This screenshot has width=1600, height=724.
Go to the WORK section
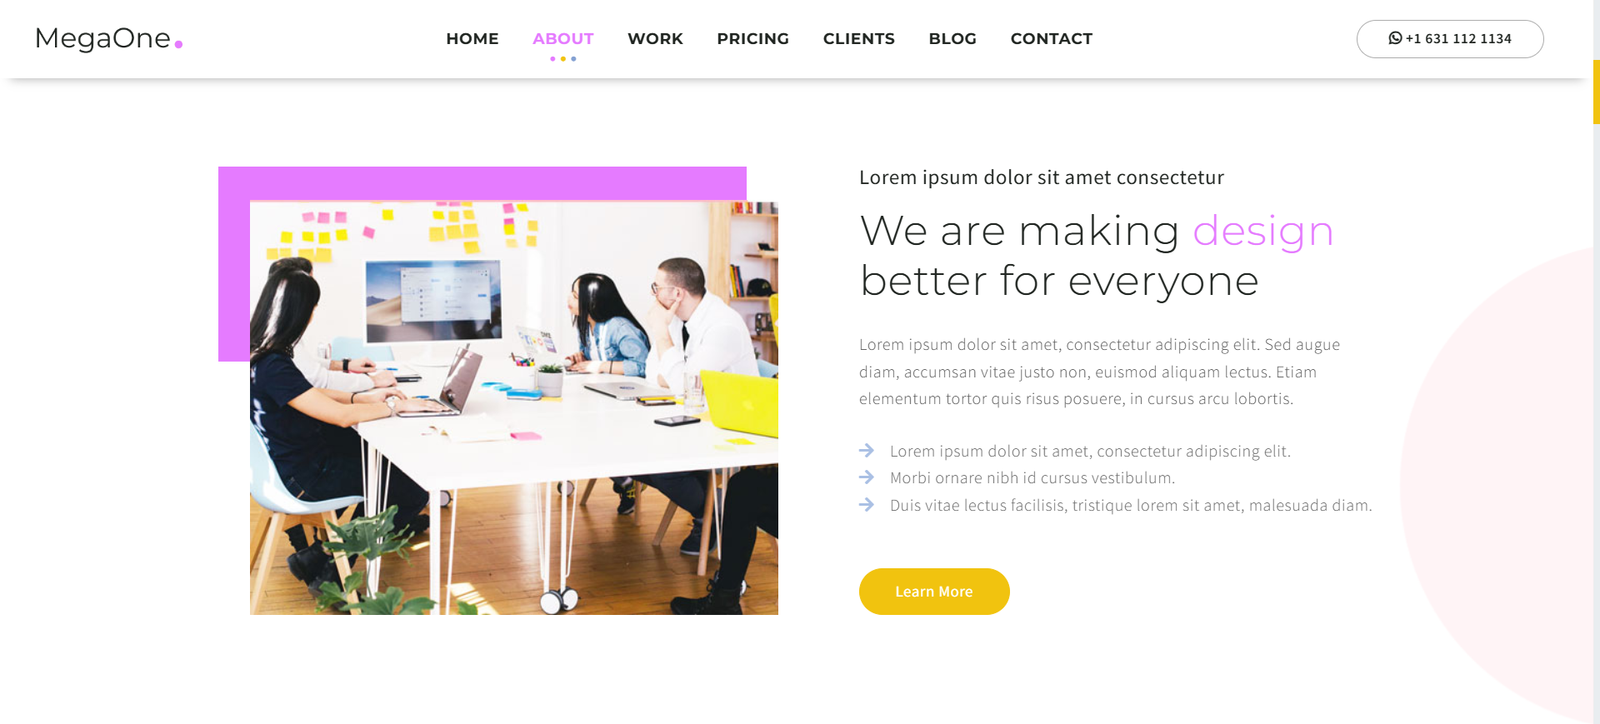click(x=655, y=38)
